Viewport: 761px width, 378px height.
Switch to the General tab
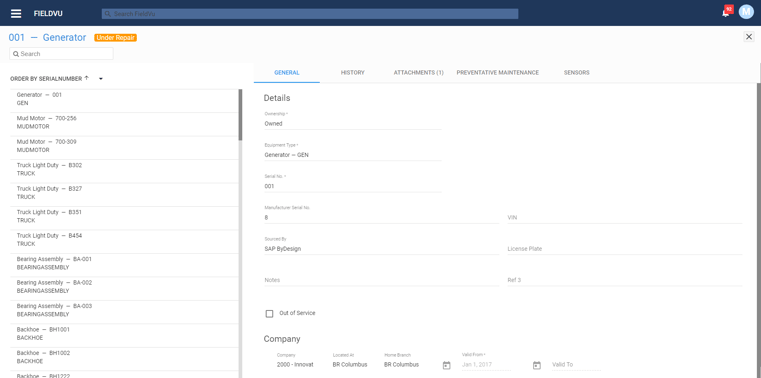[x=287, y=73]
